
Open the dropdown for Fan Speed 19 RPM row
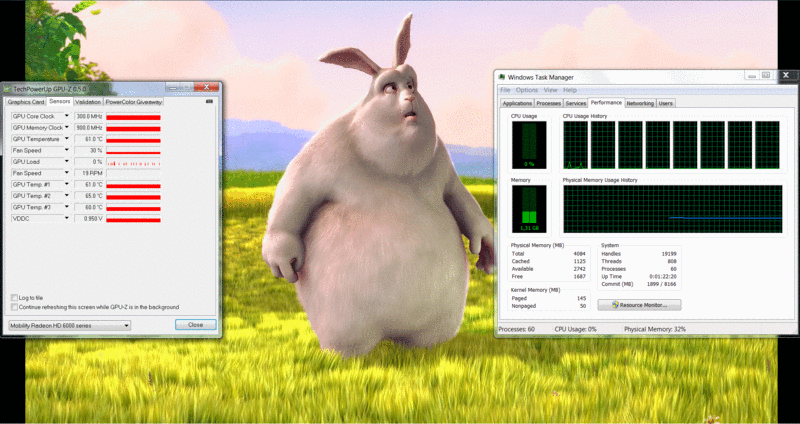point(66,173)
